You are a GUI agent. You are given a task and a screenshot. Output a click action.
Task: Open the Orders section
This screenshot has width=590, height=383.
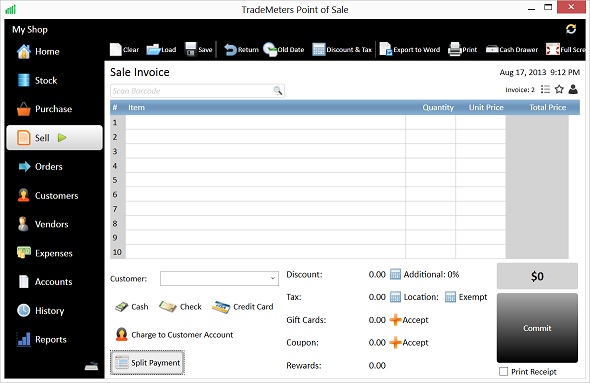tap(40, 166)
